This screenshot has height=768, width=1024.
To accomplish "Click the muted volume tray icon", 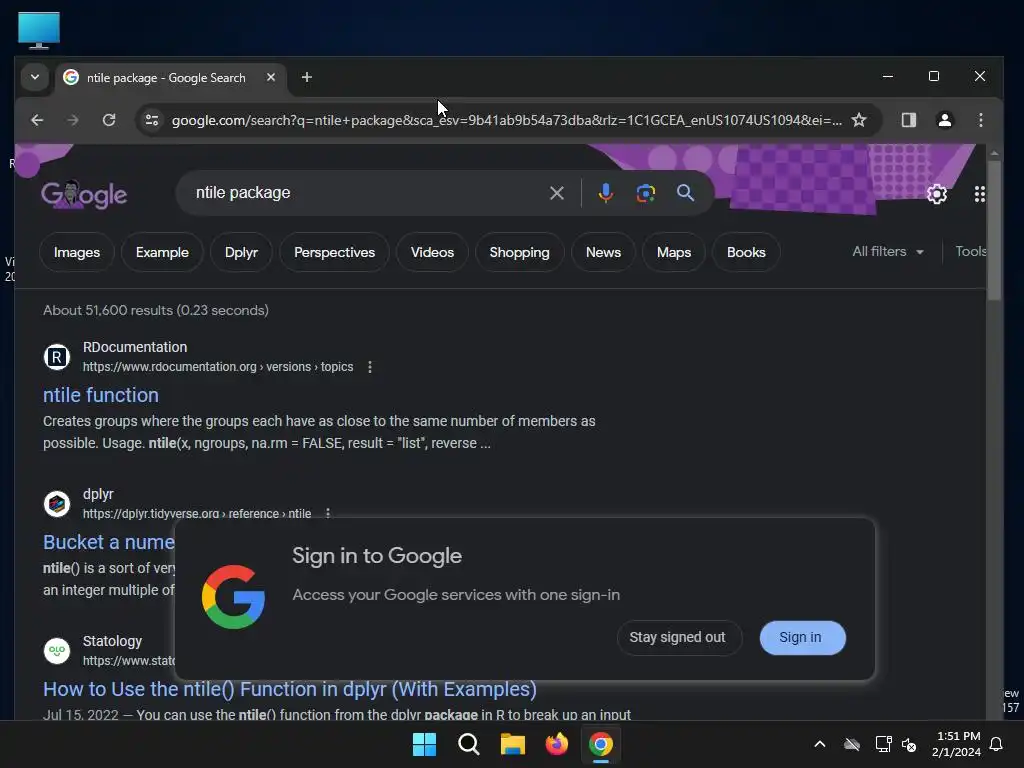I will (909, 744).
